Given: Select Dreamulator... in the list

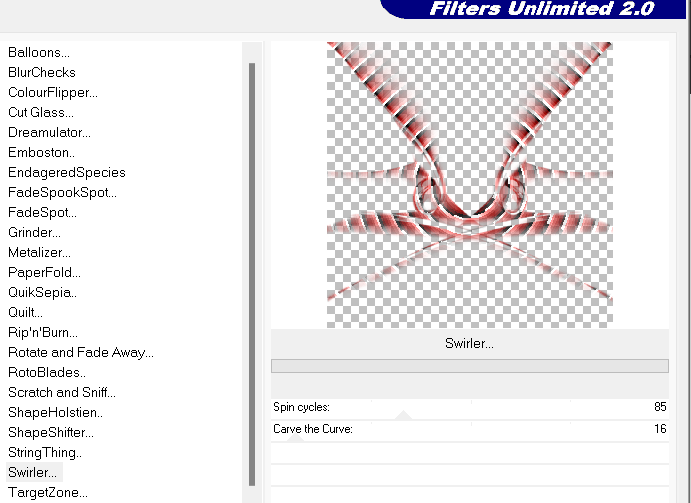Looking at the screenshot, I should [49, 132].
